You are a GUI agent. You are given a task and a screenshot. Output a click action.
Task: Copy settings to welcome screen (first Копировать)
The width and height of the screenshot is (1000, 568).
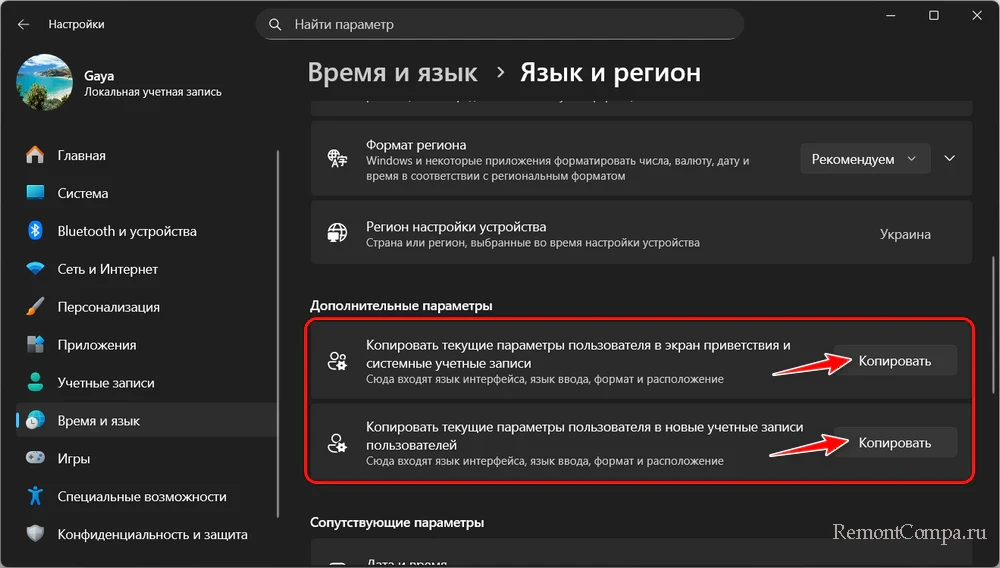pyautogui.click(x=894, y=361)
